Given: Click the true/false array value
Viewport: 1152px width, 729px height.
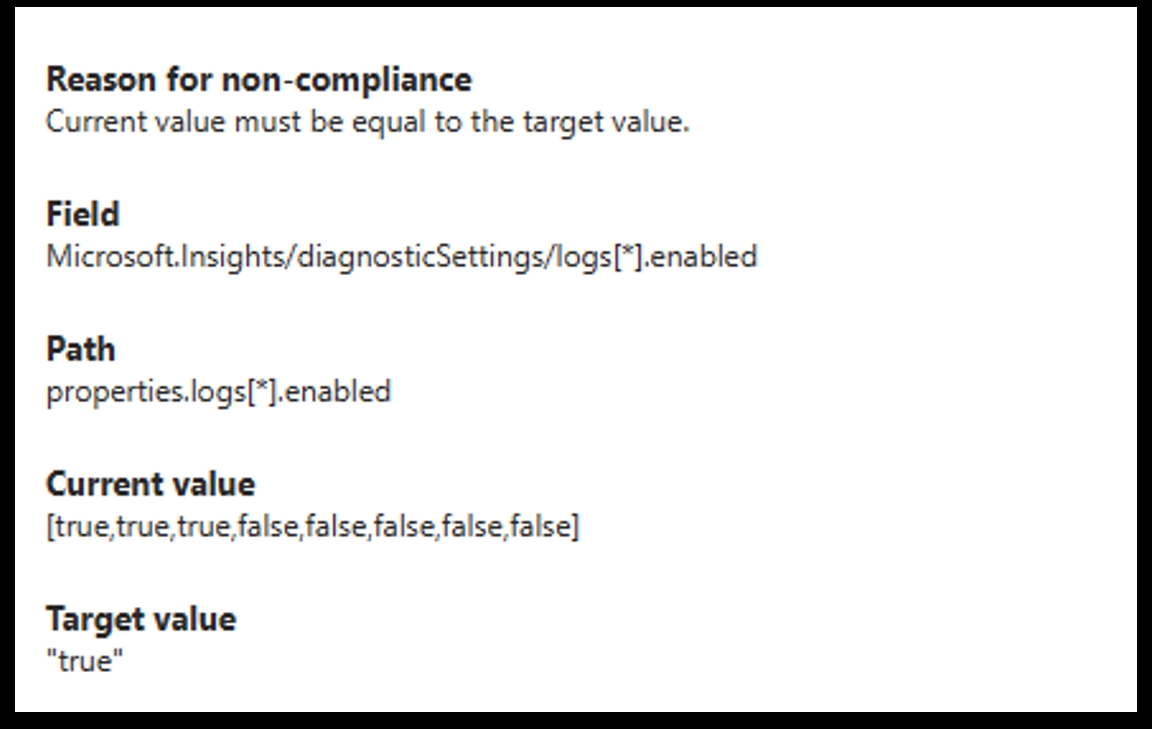Looking at the screenshot, I should pos(312,526).
